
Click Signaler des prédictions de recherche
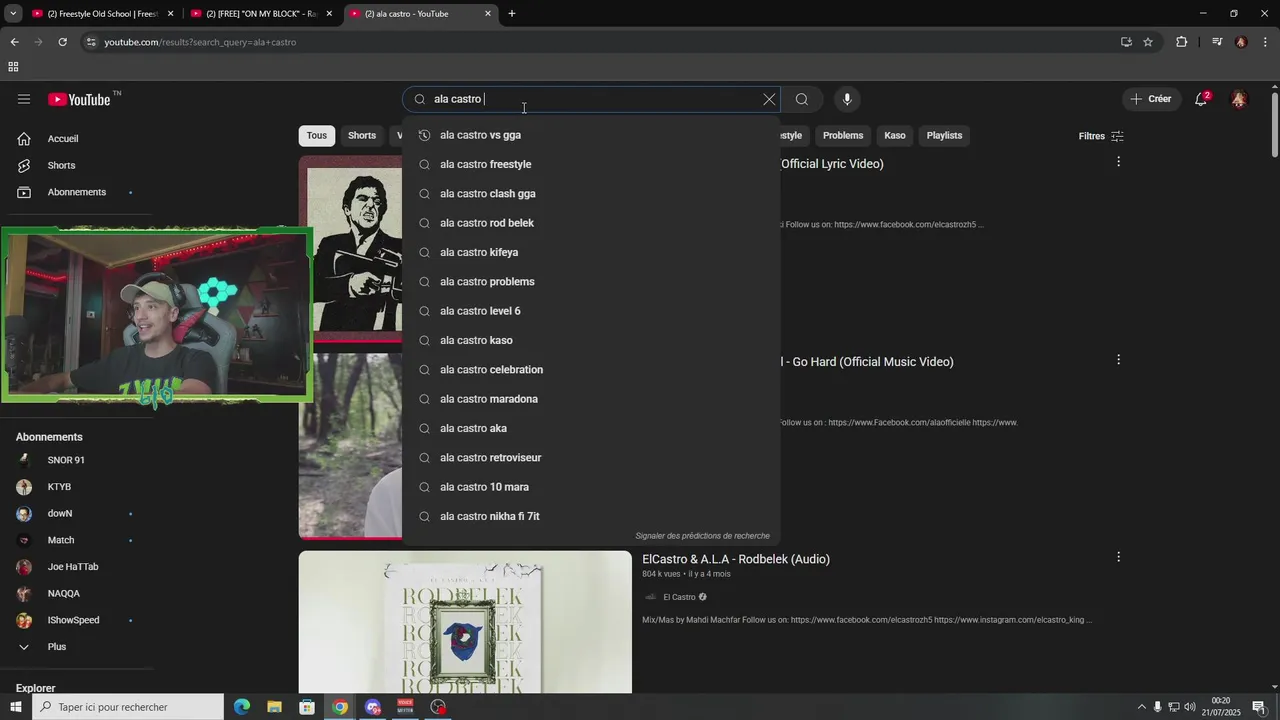702,536
